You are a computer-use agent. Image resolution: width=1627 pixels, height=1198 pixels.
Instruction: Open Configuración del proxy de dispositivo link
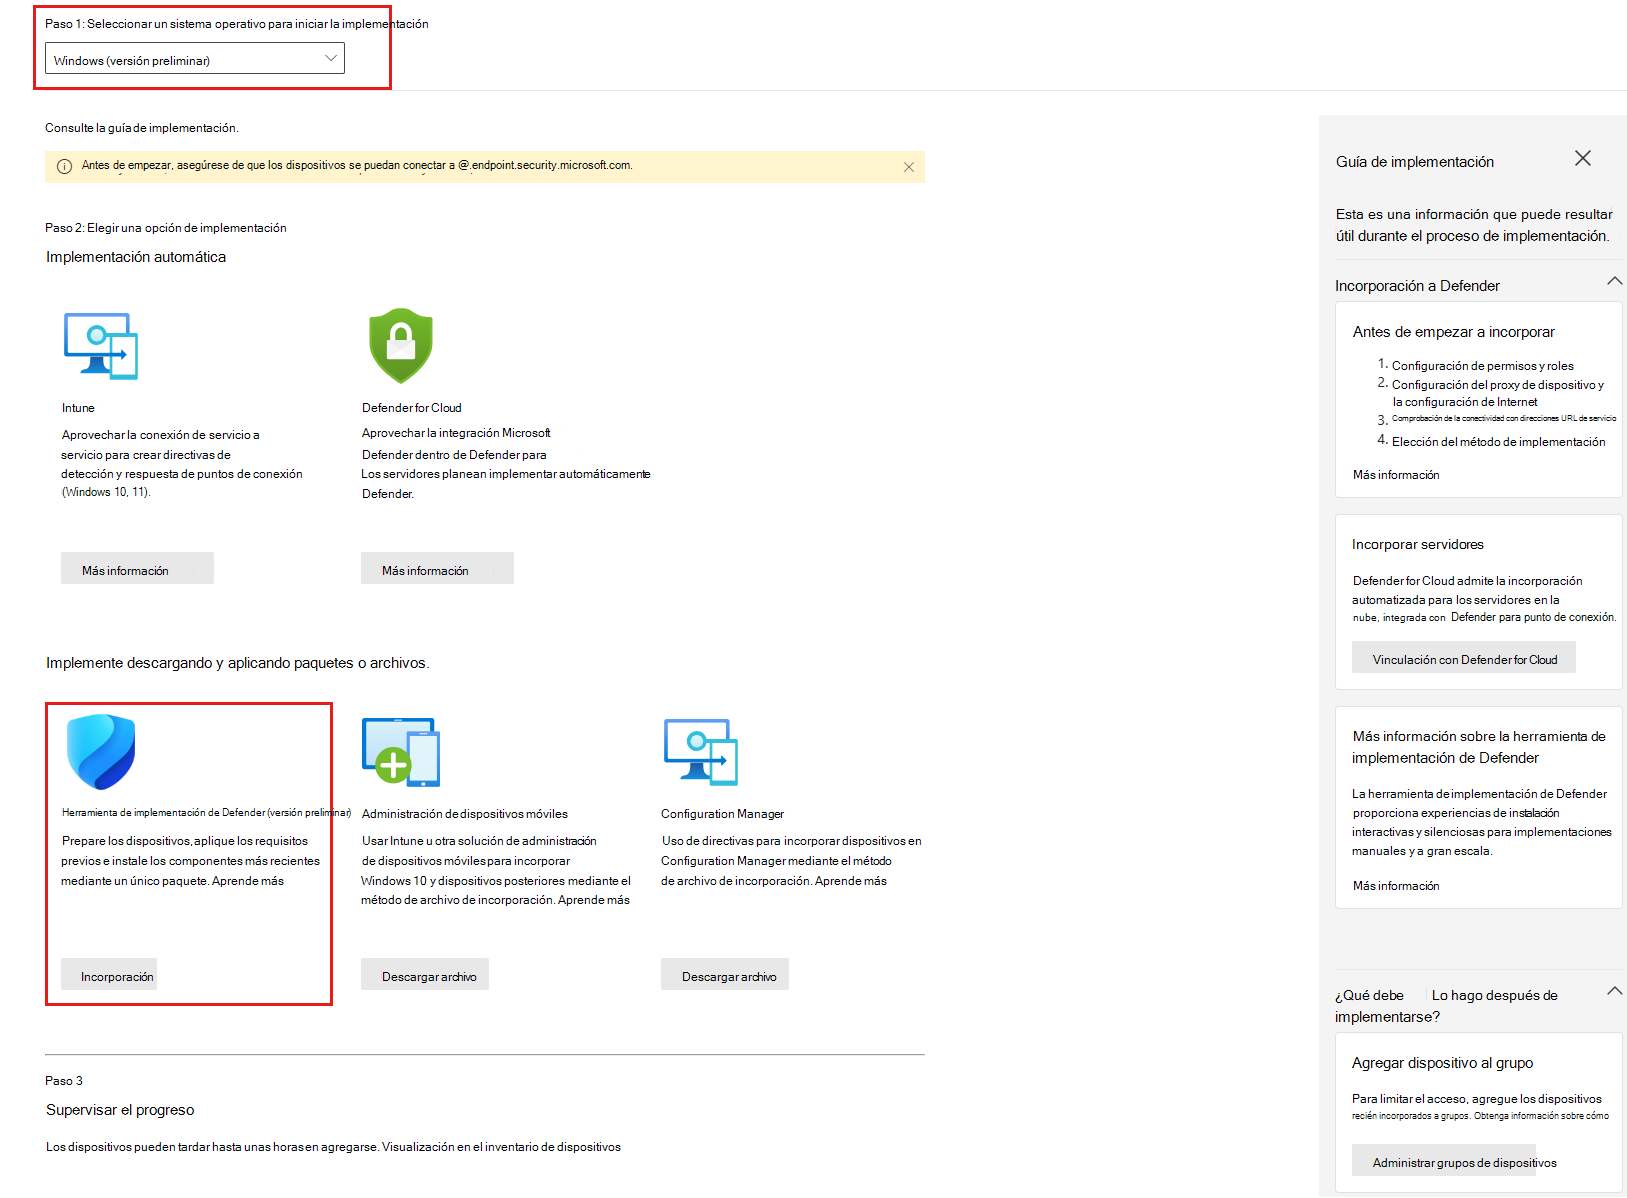click(x=1498, y=393)
